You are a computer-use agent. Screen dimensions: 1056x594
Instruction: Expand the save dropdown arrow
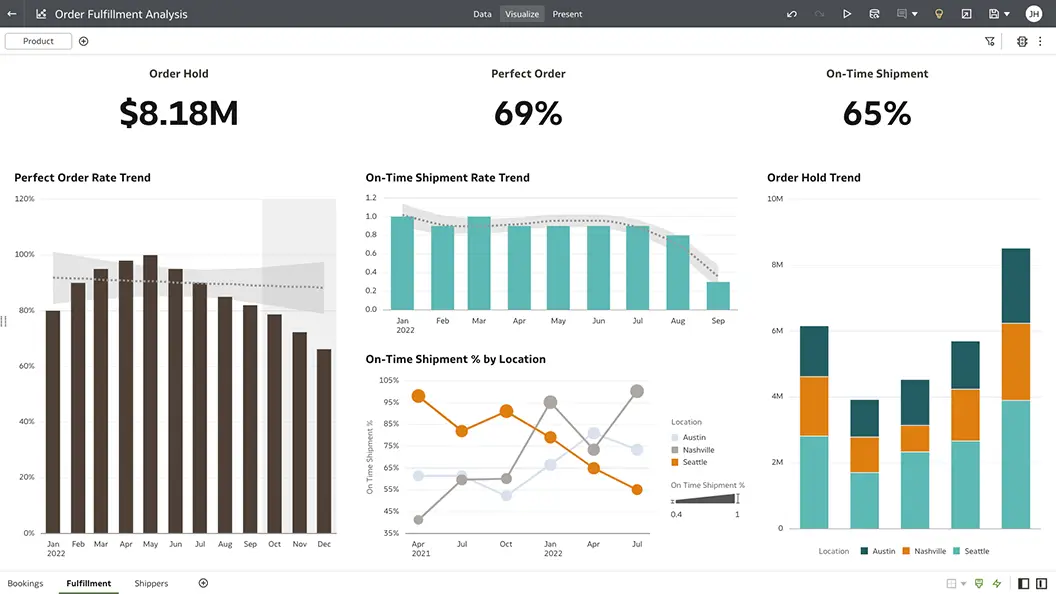click(x=1006, y=14)
